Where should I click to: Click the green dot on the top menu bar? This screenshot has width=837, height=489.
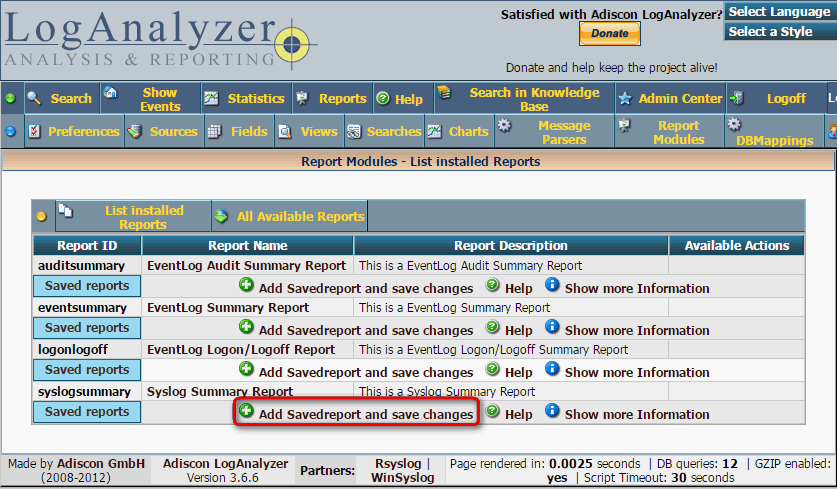tap(10, 98)
